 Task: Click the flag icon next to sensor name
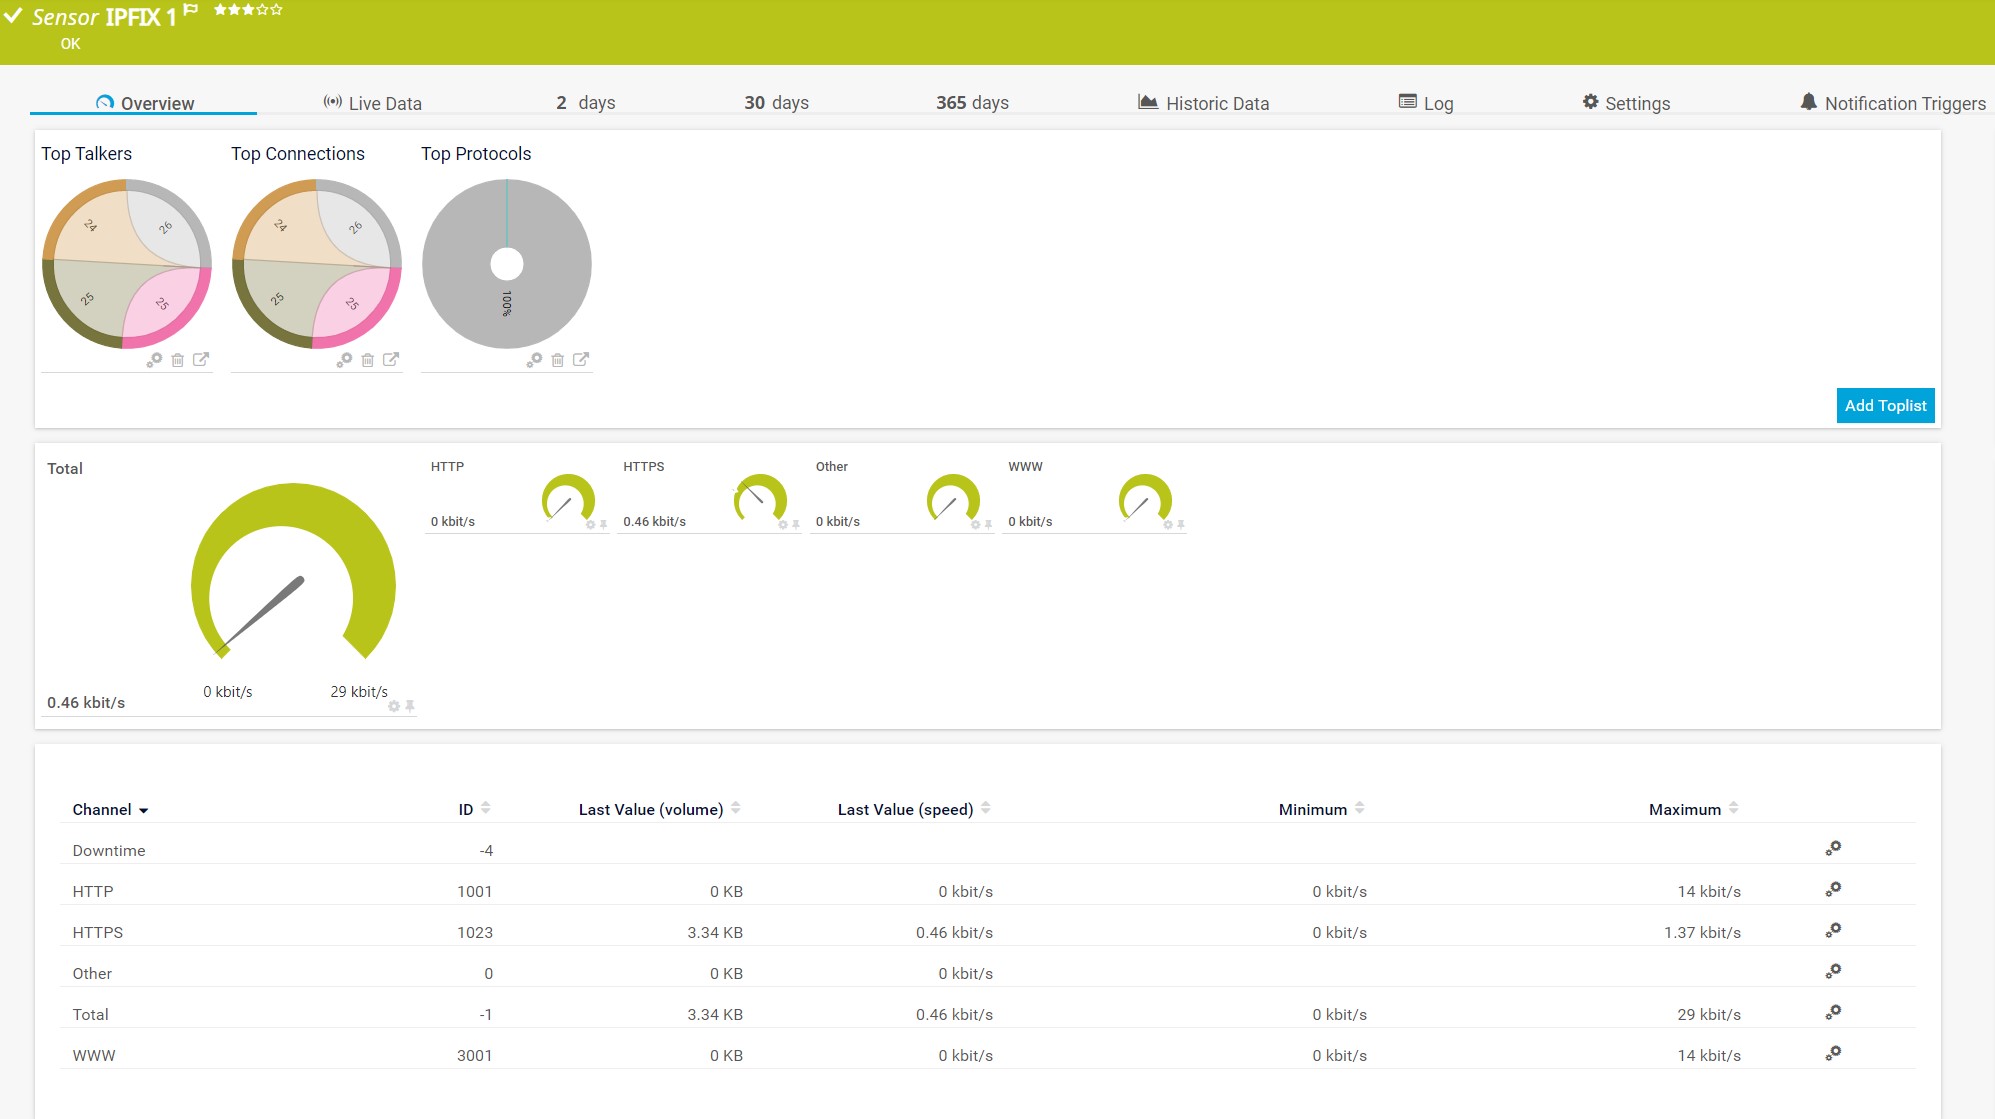click(191, 10)
